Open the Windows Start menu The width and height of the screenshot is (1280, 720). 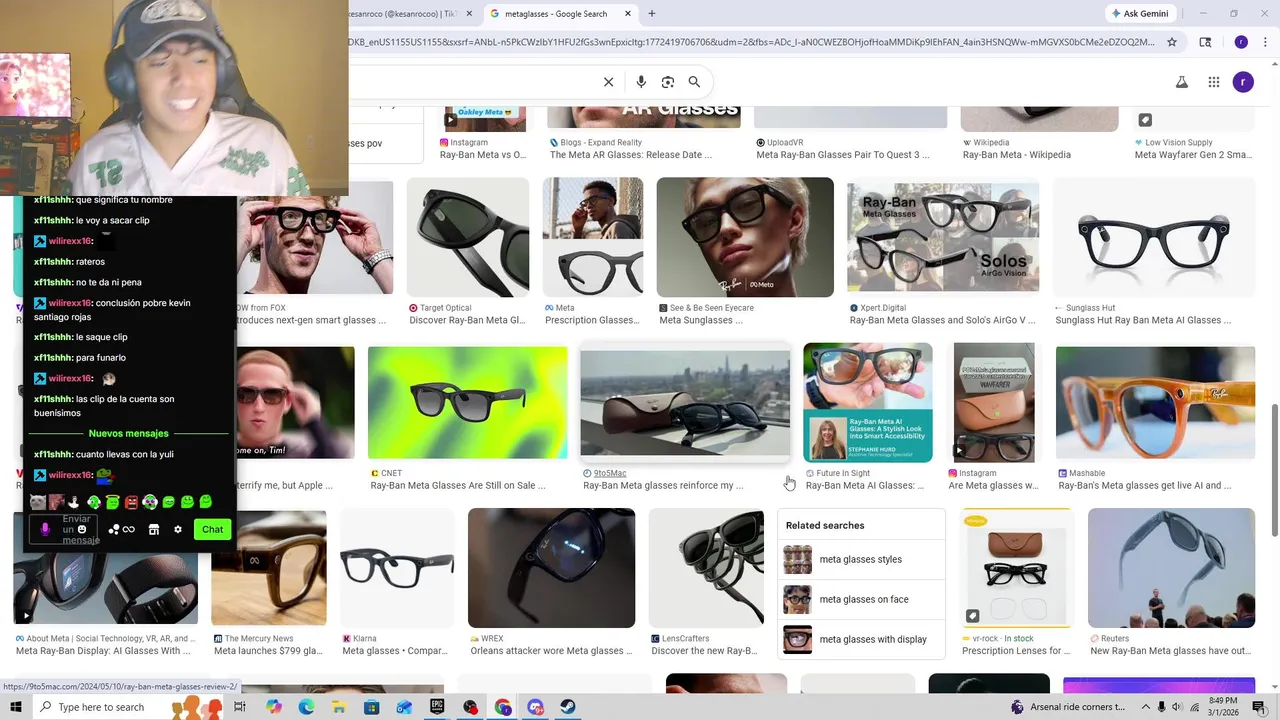pyautogui.click(x=15, y=707)
